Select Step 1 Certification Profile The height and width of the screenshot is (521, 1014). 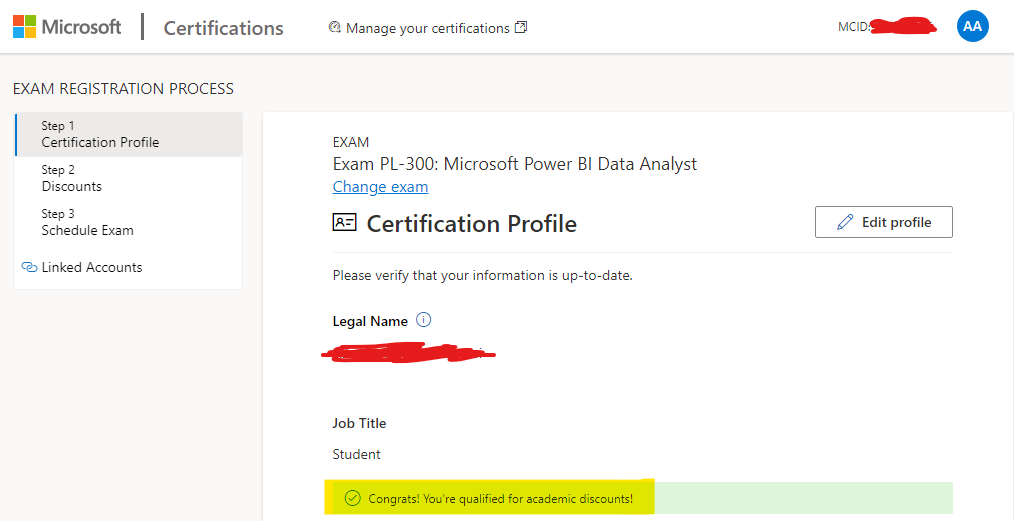[129, 134]
